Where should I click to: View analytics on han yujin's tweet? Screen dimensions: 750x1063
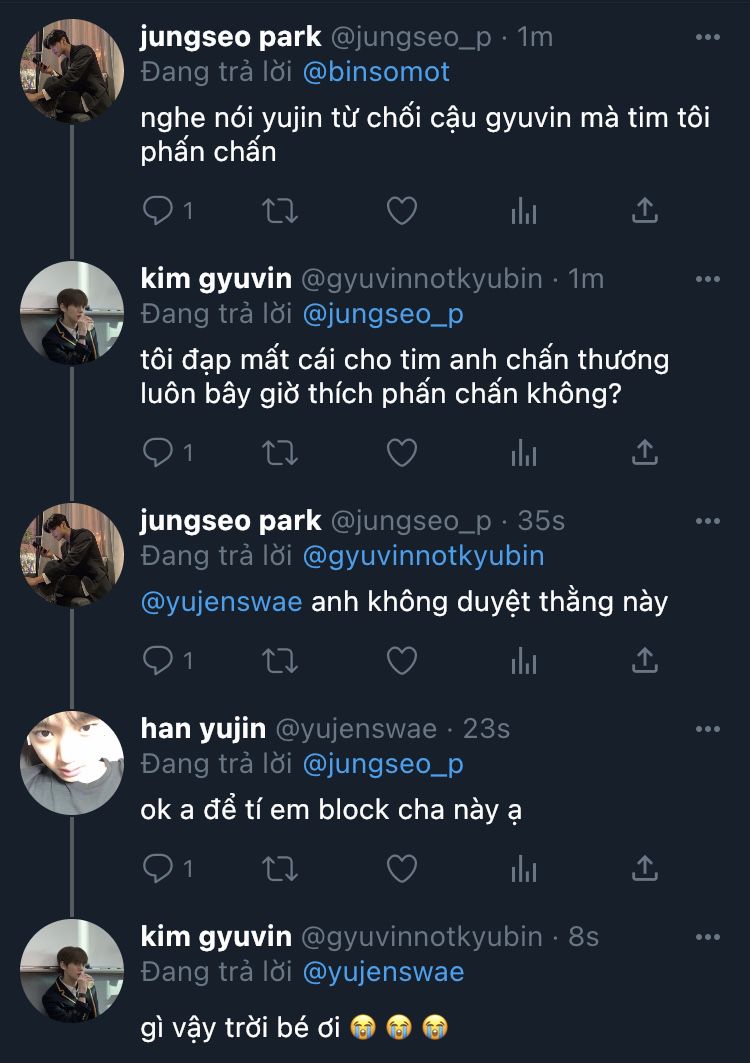[x=523, y=868]
